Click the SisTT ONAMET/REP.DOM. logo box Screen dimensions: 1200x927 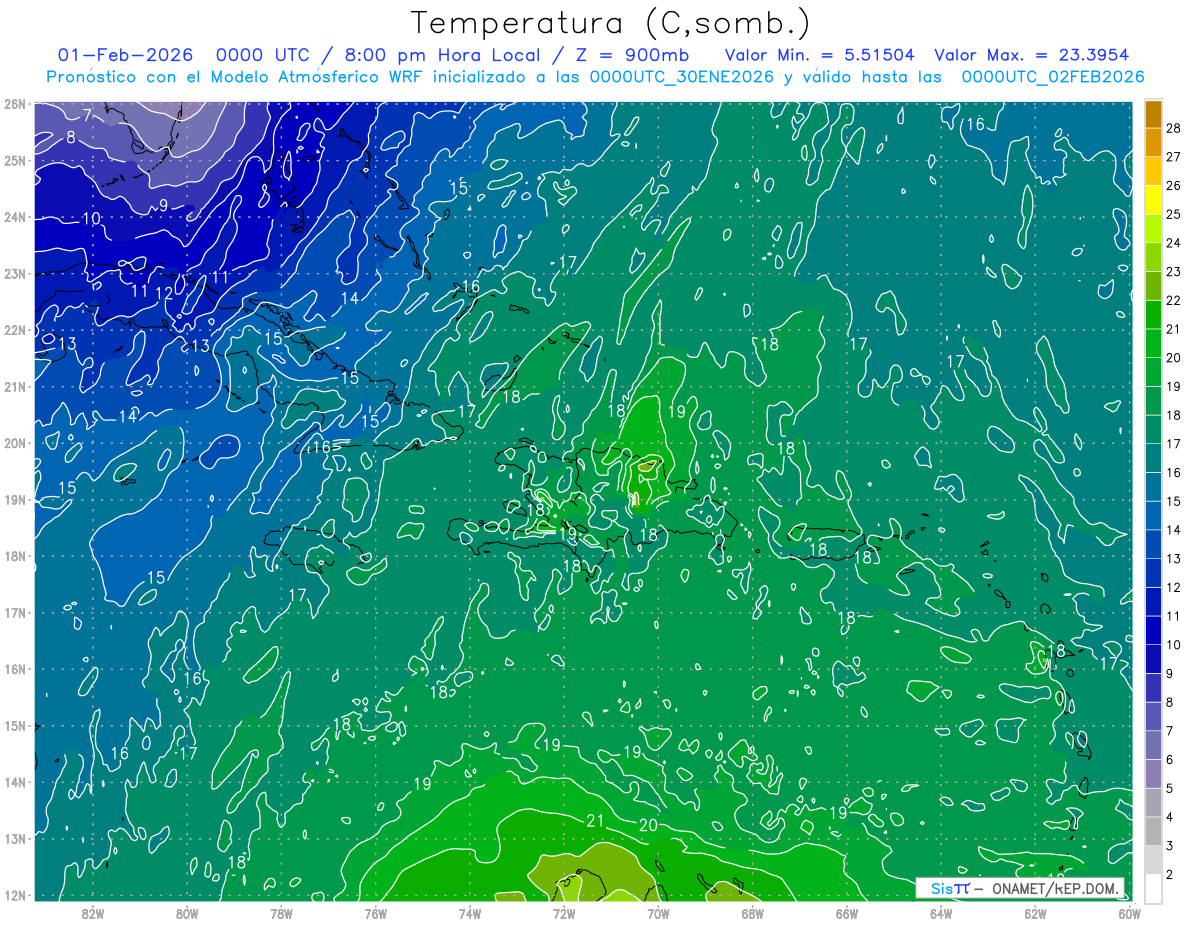[1021, 888]
